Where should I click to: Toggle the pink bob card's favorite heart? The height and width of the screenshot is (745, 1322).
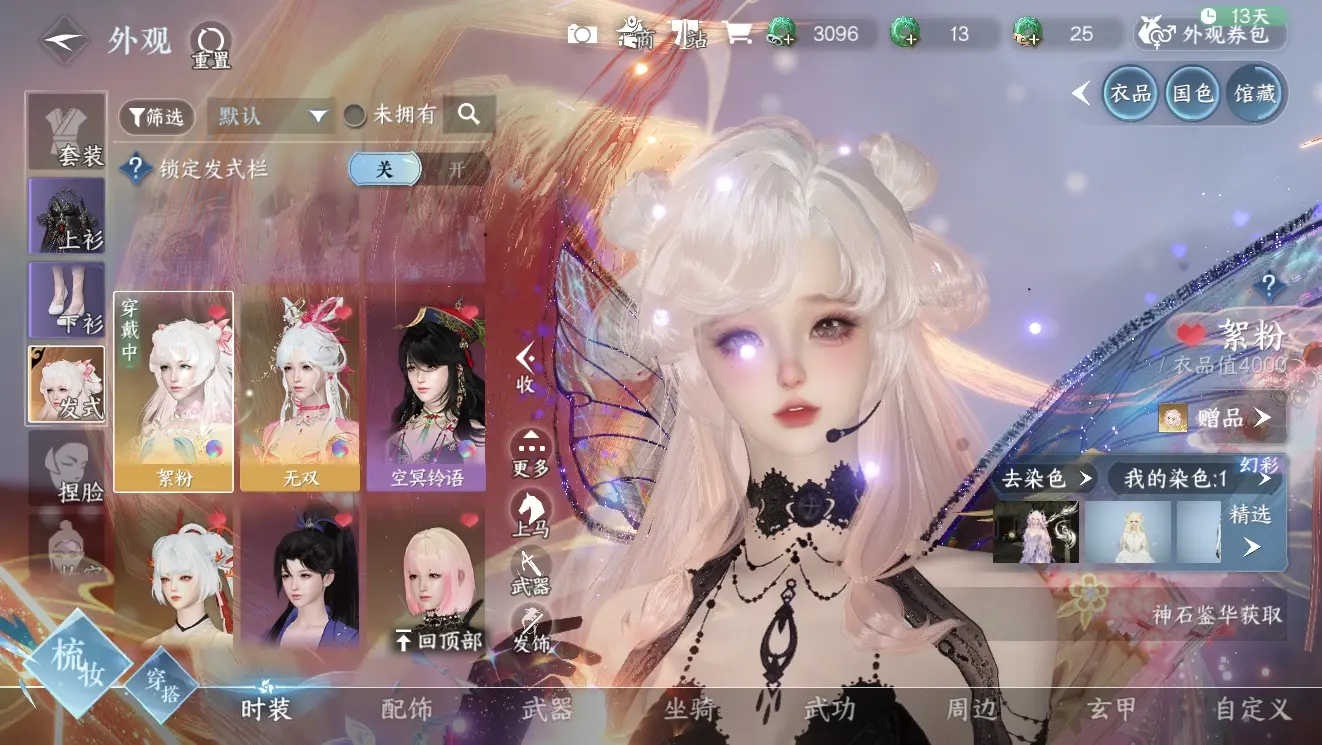point(470,520)
